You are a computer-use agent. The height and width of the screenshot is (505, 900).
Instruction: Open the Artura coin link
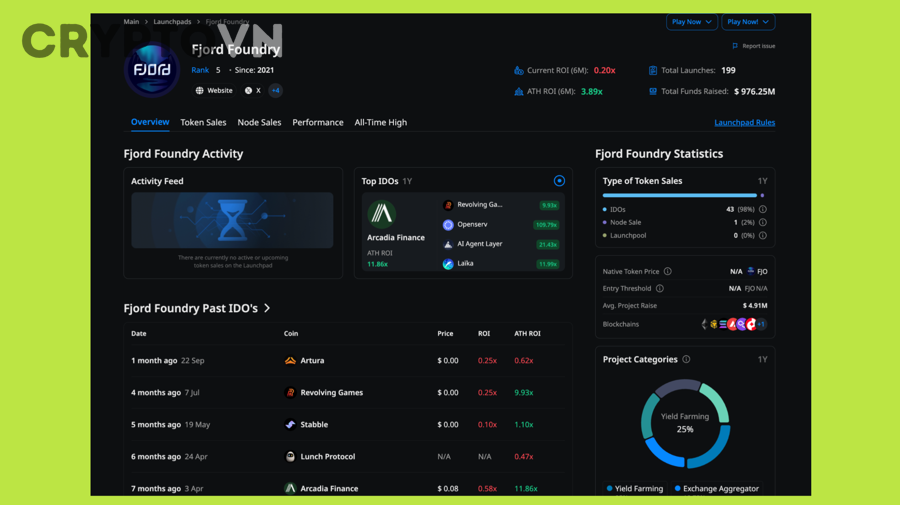tap(312, 360)
